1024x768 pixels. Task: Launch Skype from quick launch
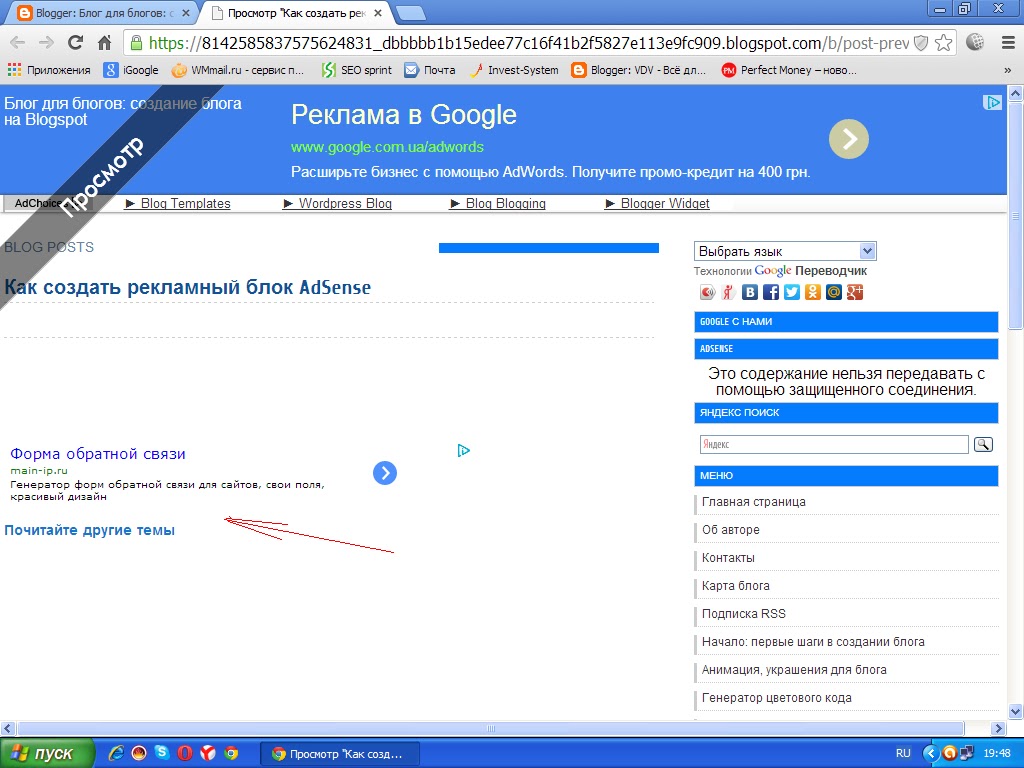(x=161, y=753)
